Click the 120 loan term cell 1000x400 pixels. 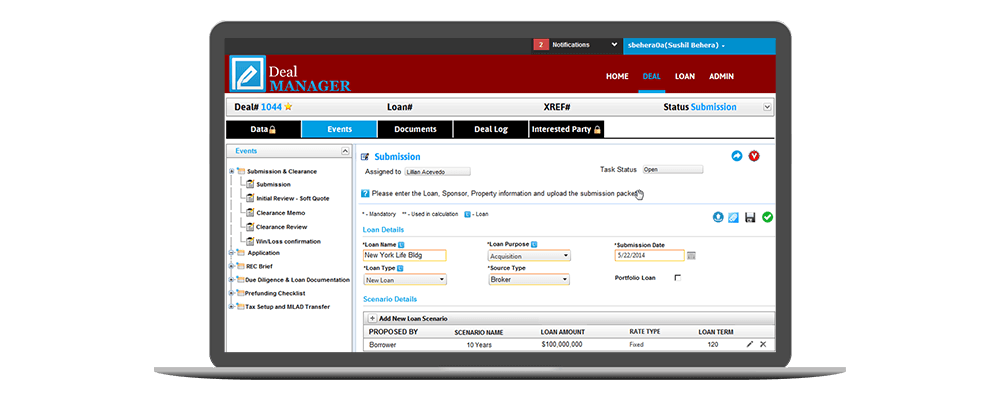click(713, 344)
